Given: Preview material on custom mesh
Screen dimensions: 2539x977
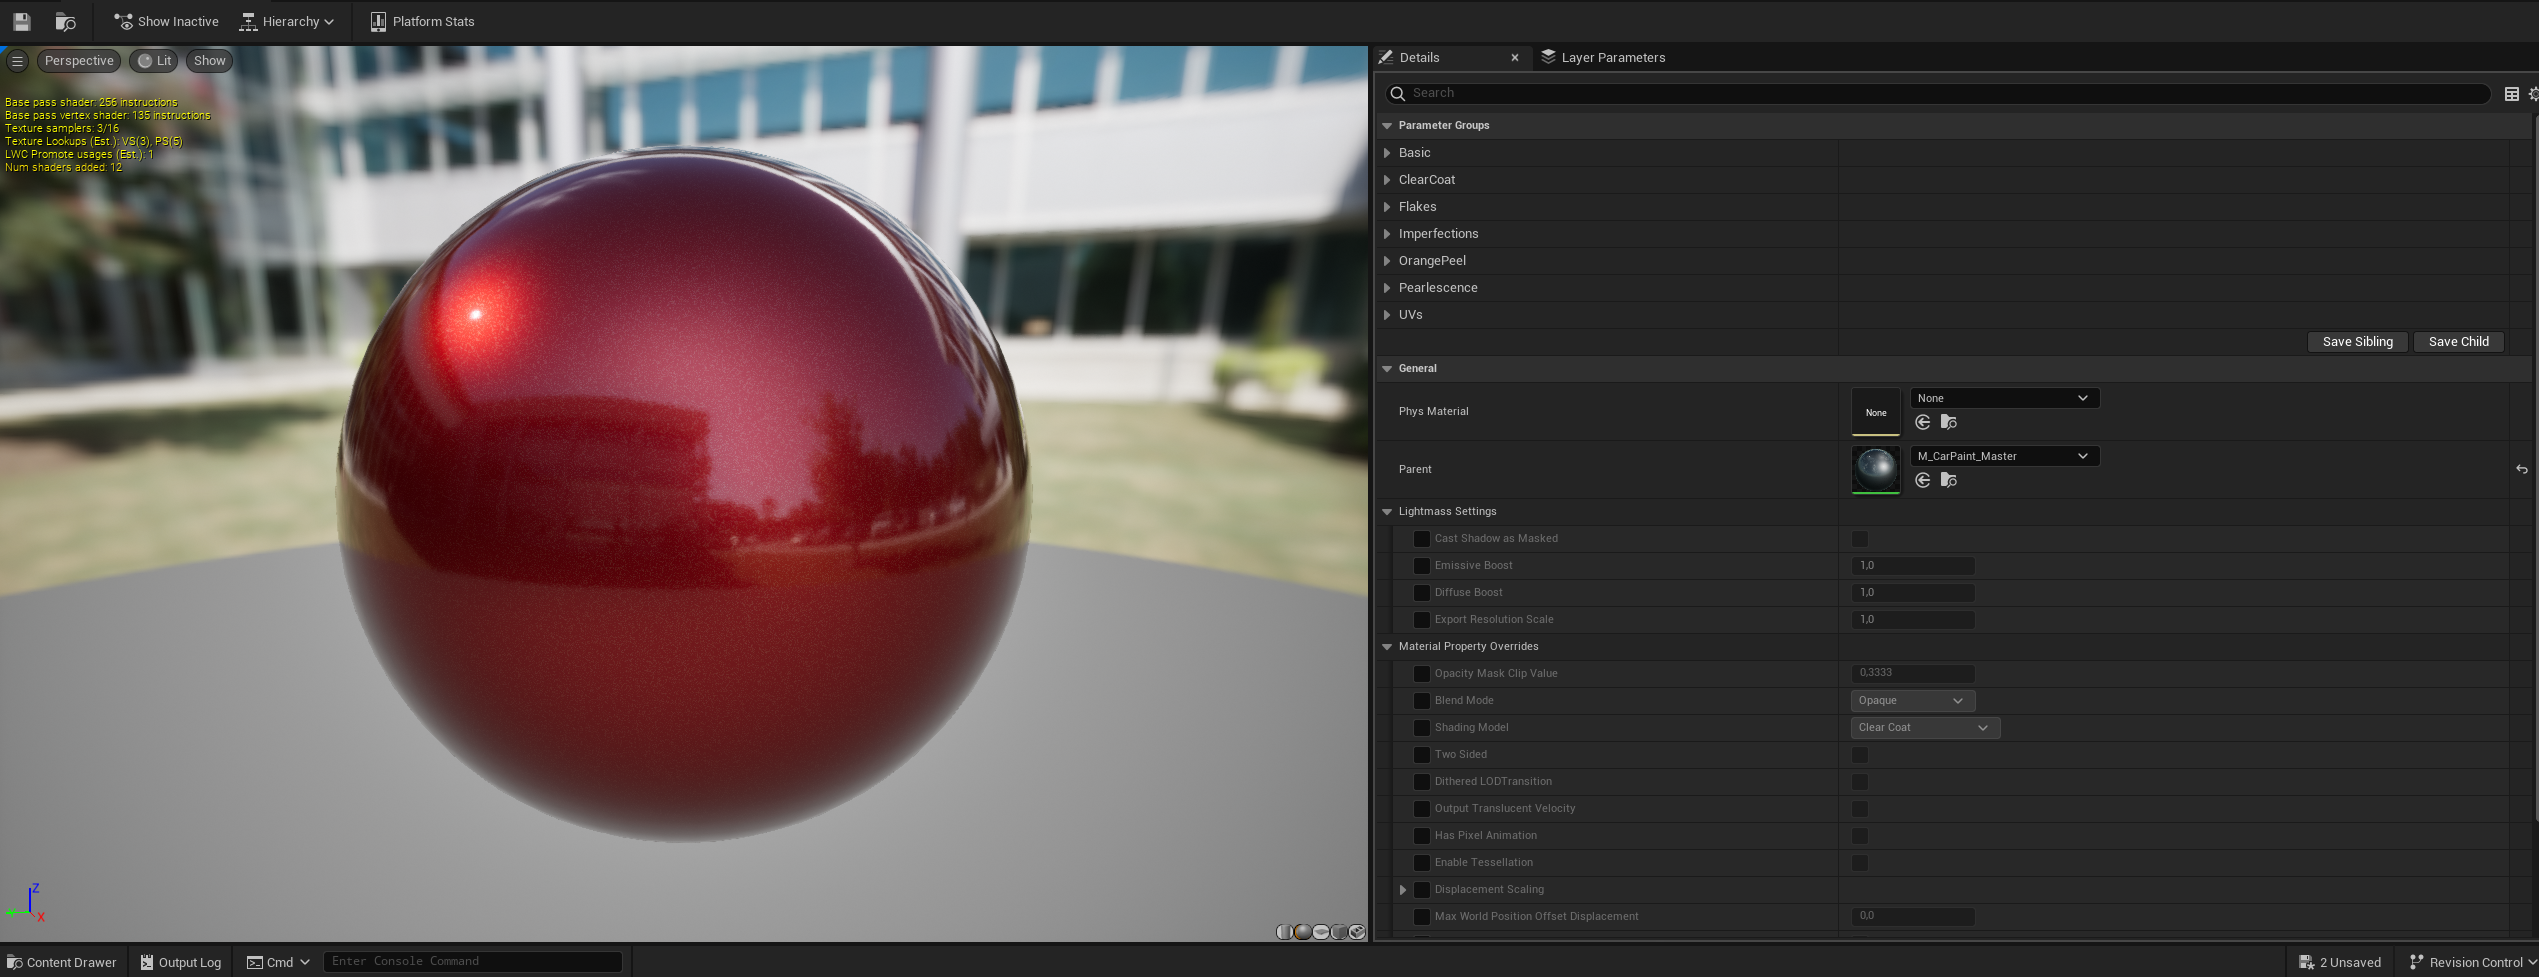Looking at the screenshot, I should (1357, 932).
